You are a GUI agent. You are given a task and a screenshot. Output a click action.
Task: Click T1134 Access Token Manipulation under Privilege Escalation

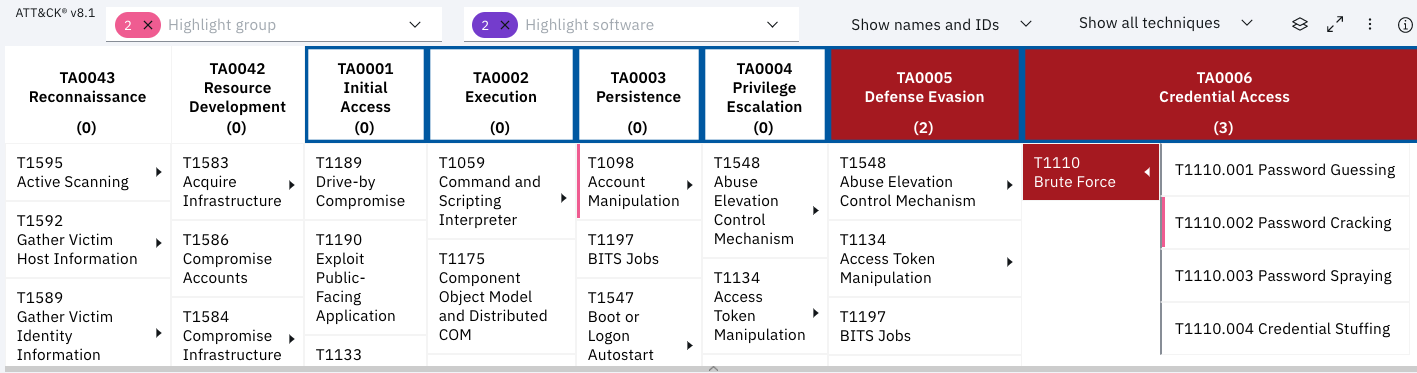point(765,307)
